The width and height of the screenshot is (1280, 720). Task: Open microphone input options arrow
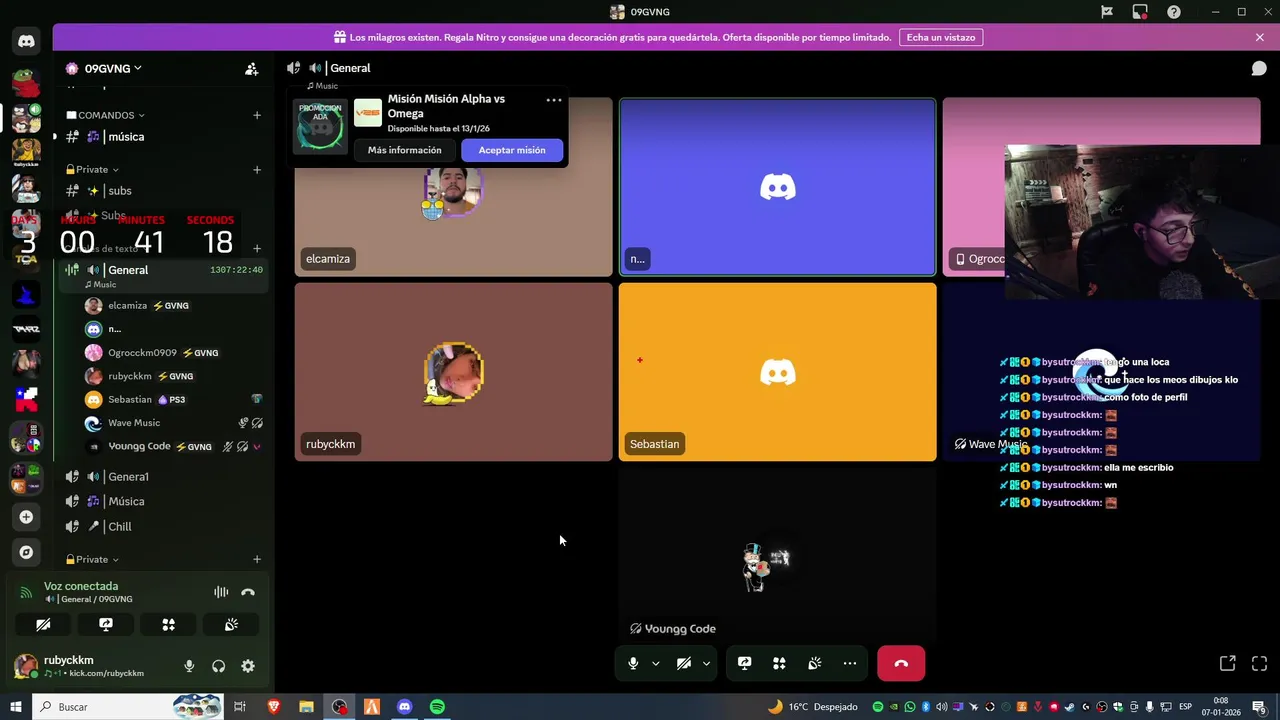pyautogui.click(x=656, y=663)
